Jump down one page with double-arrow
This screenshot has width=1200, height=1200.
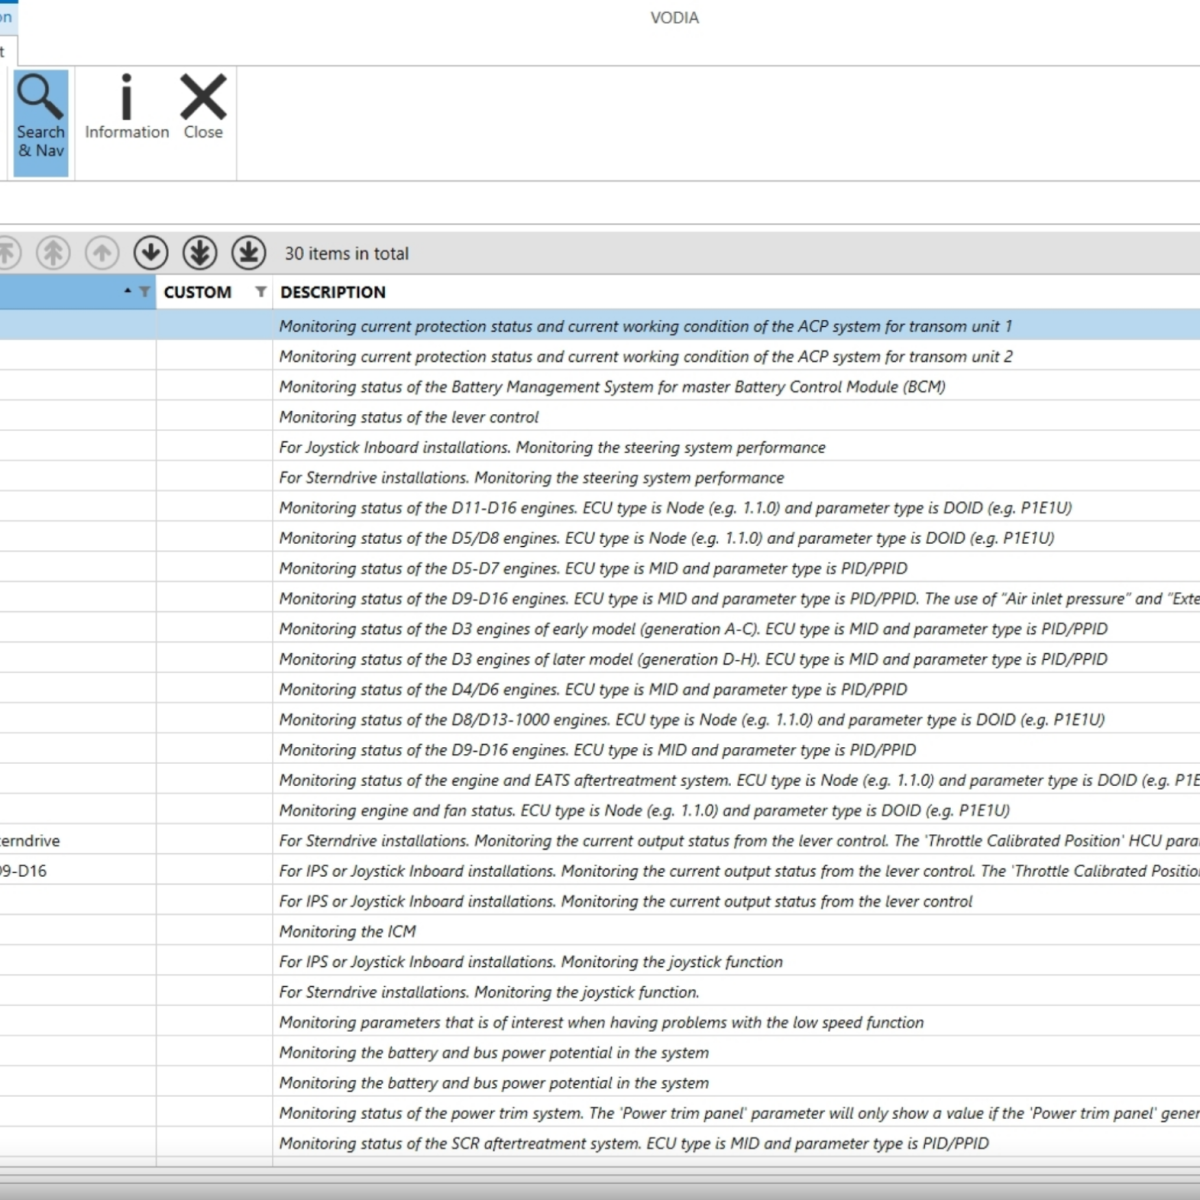point(200,253)
